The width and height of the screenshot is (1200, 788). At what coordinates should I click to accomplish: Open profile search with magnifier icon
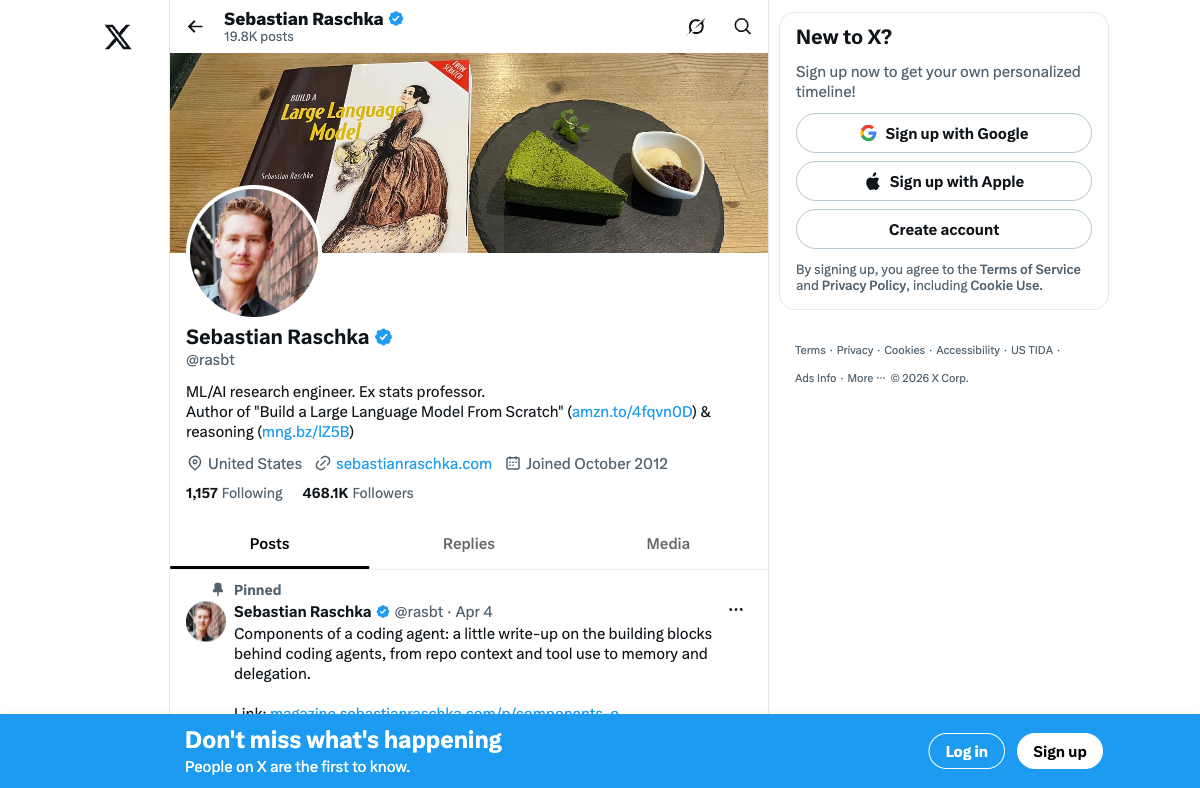click(x=742, y=27)
